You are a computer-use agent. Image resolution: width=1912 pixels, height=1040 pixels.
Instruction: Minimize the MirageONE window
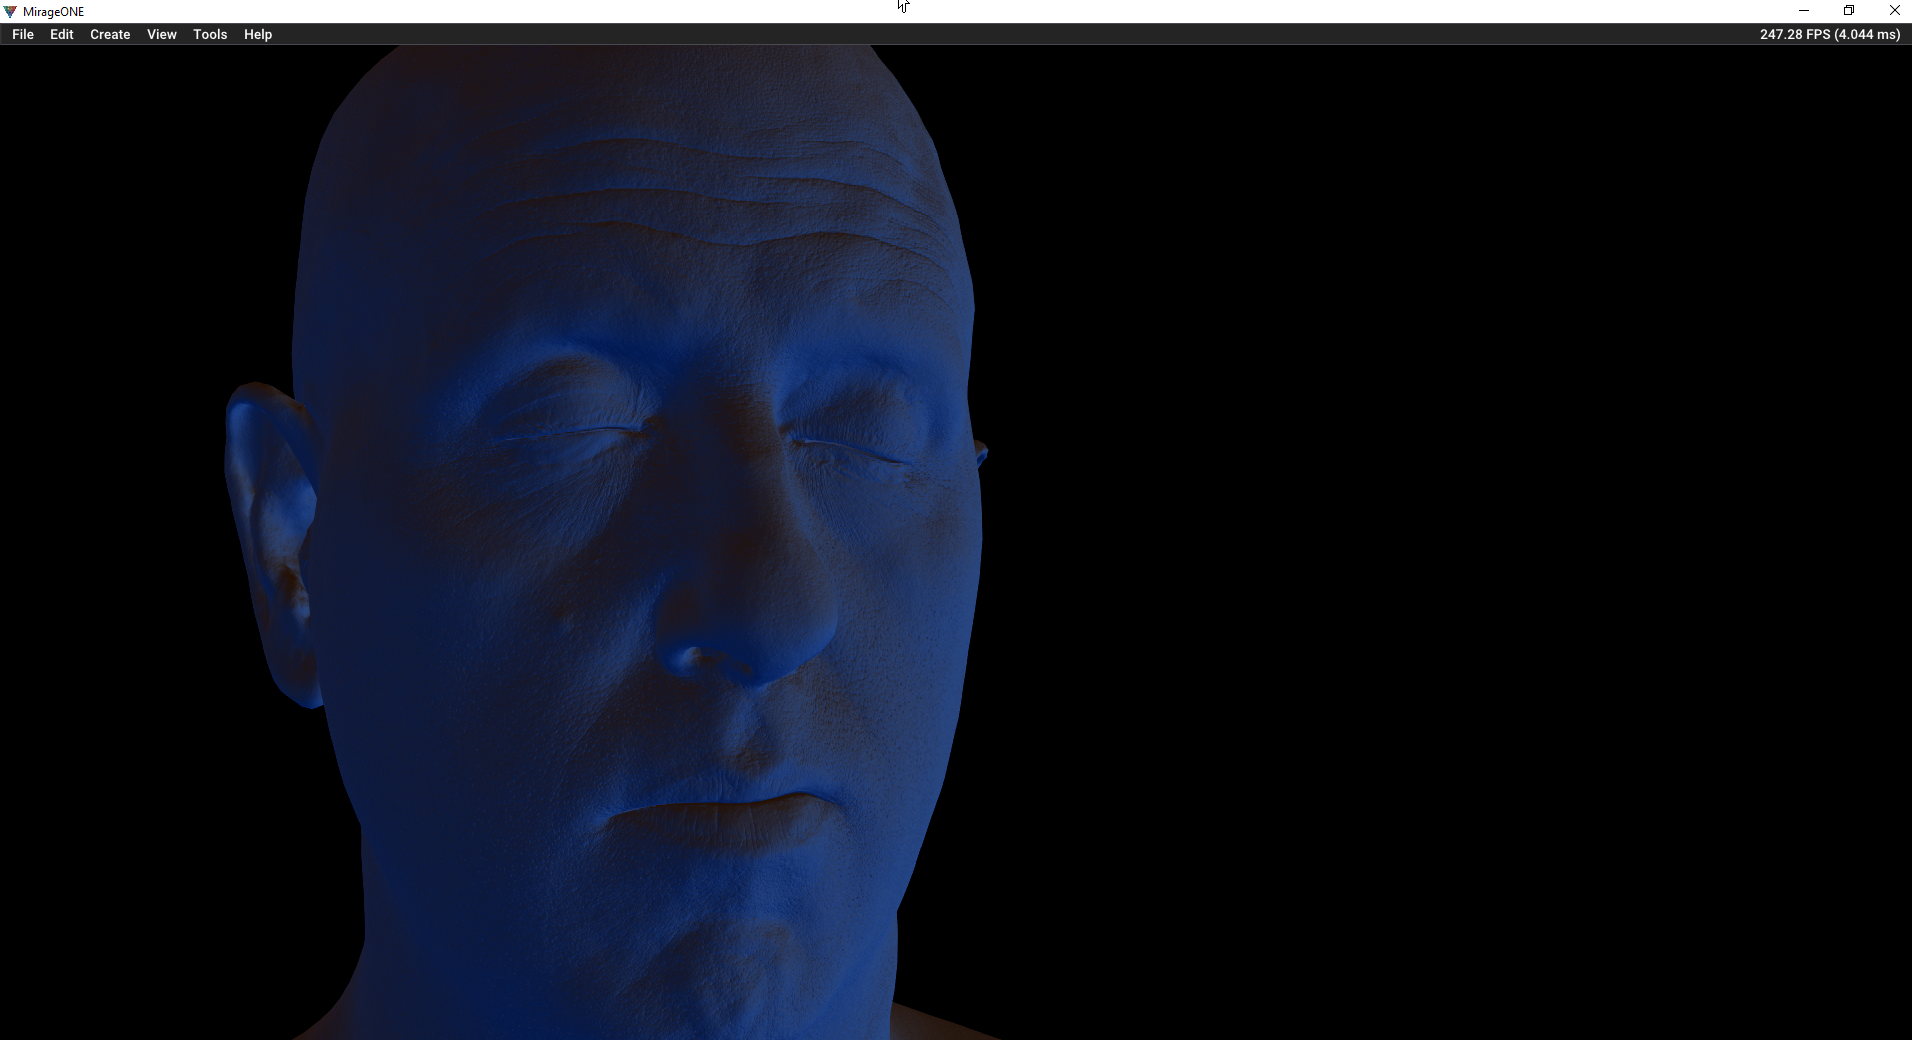[1803, 11]
